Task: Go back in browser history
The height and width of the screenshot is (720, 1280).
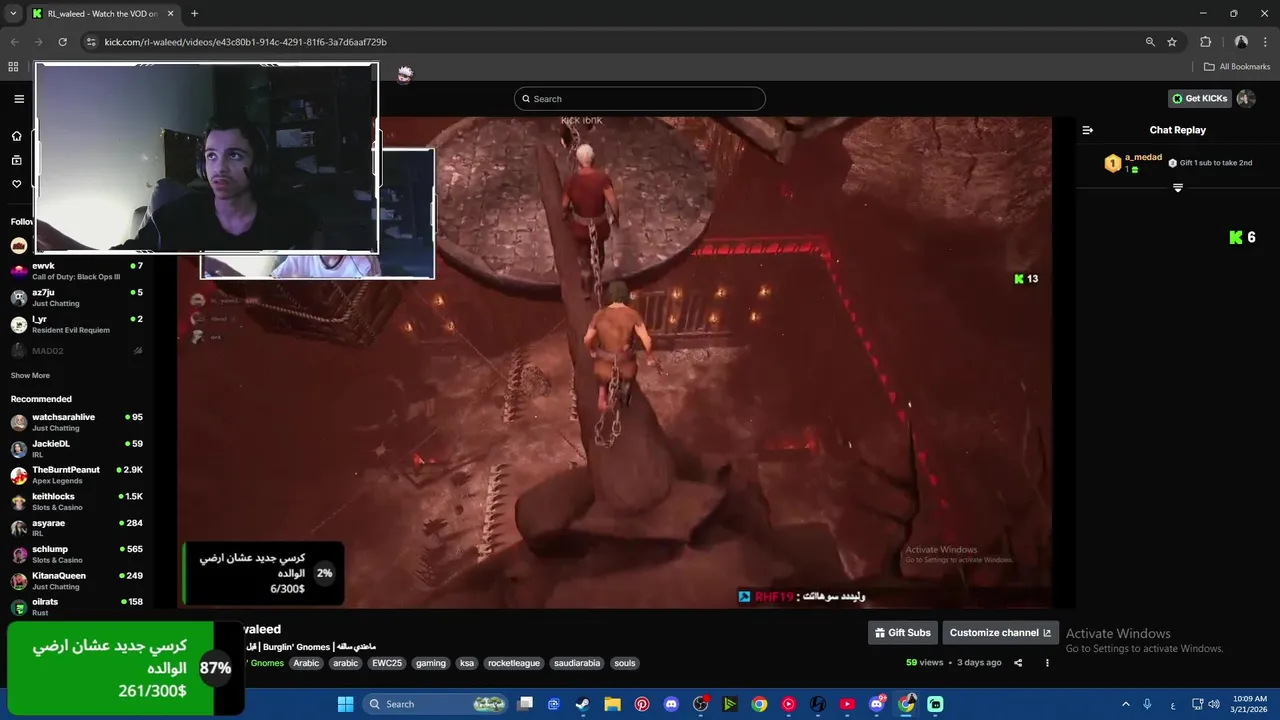Action: pos(14,42)
